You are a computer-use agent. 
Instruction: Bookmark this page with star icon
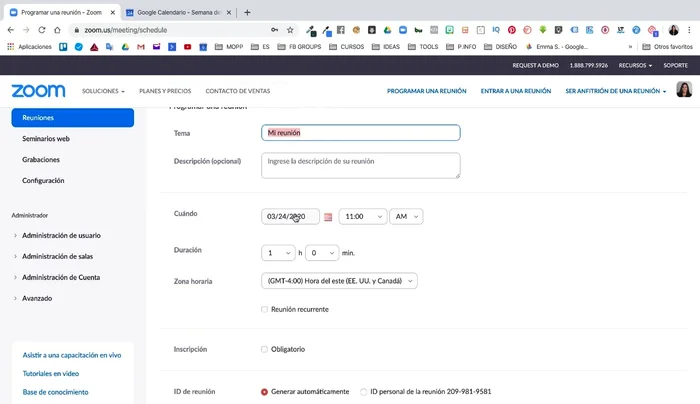tap(290, 30)
